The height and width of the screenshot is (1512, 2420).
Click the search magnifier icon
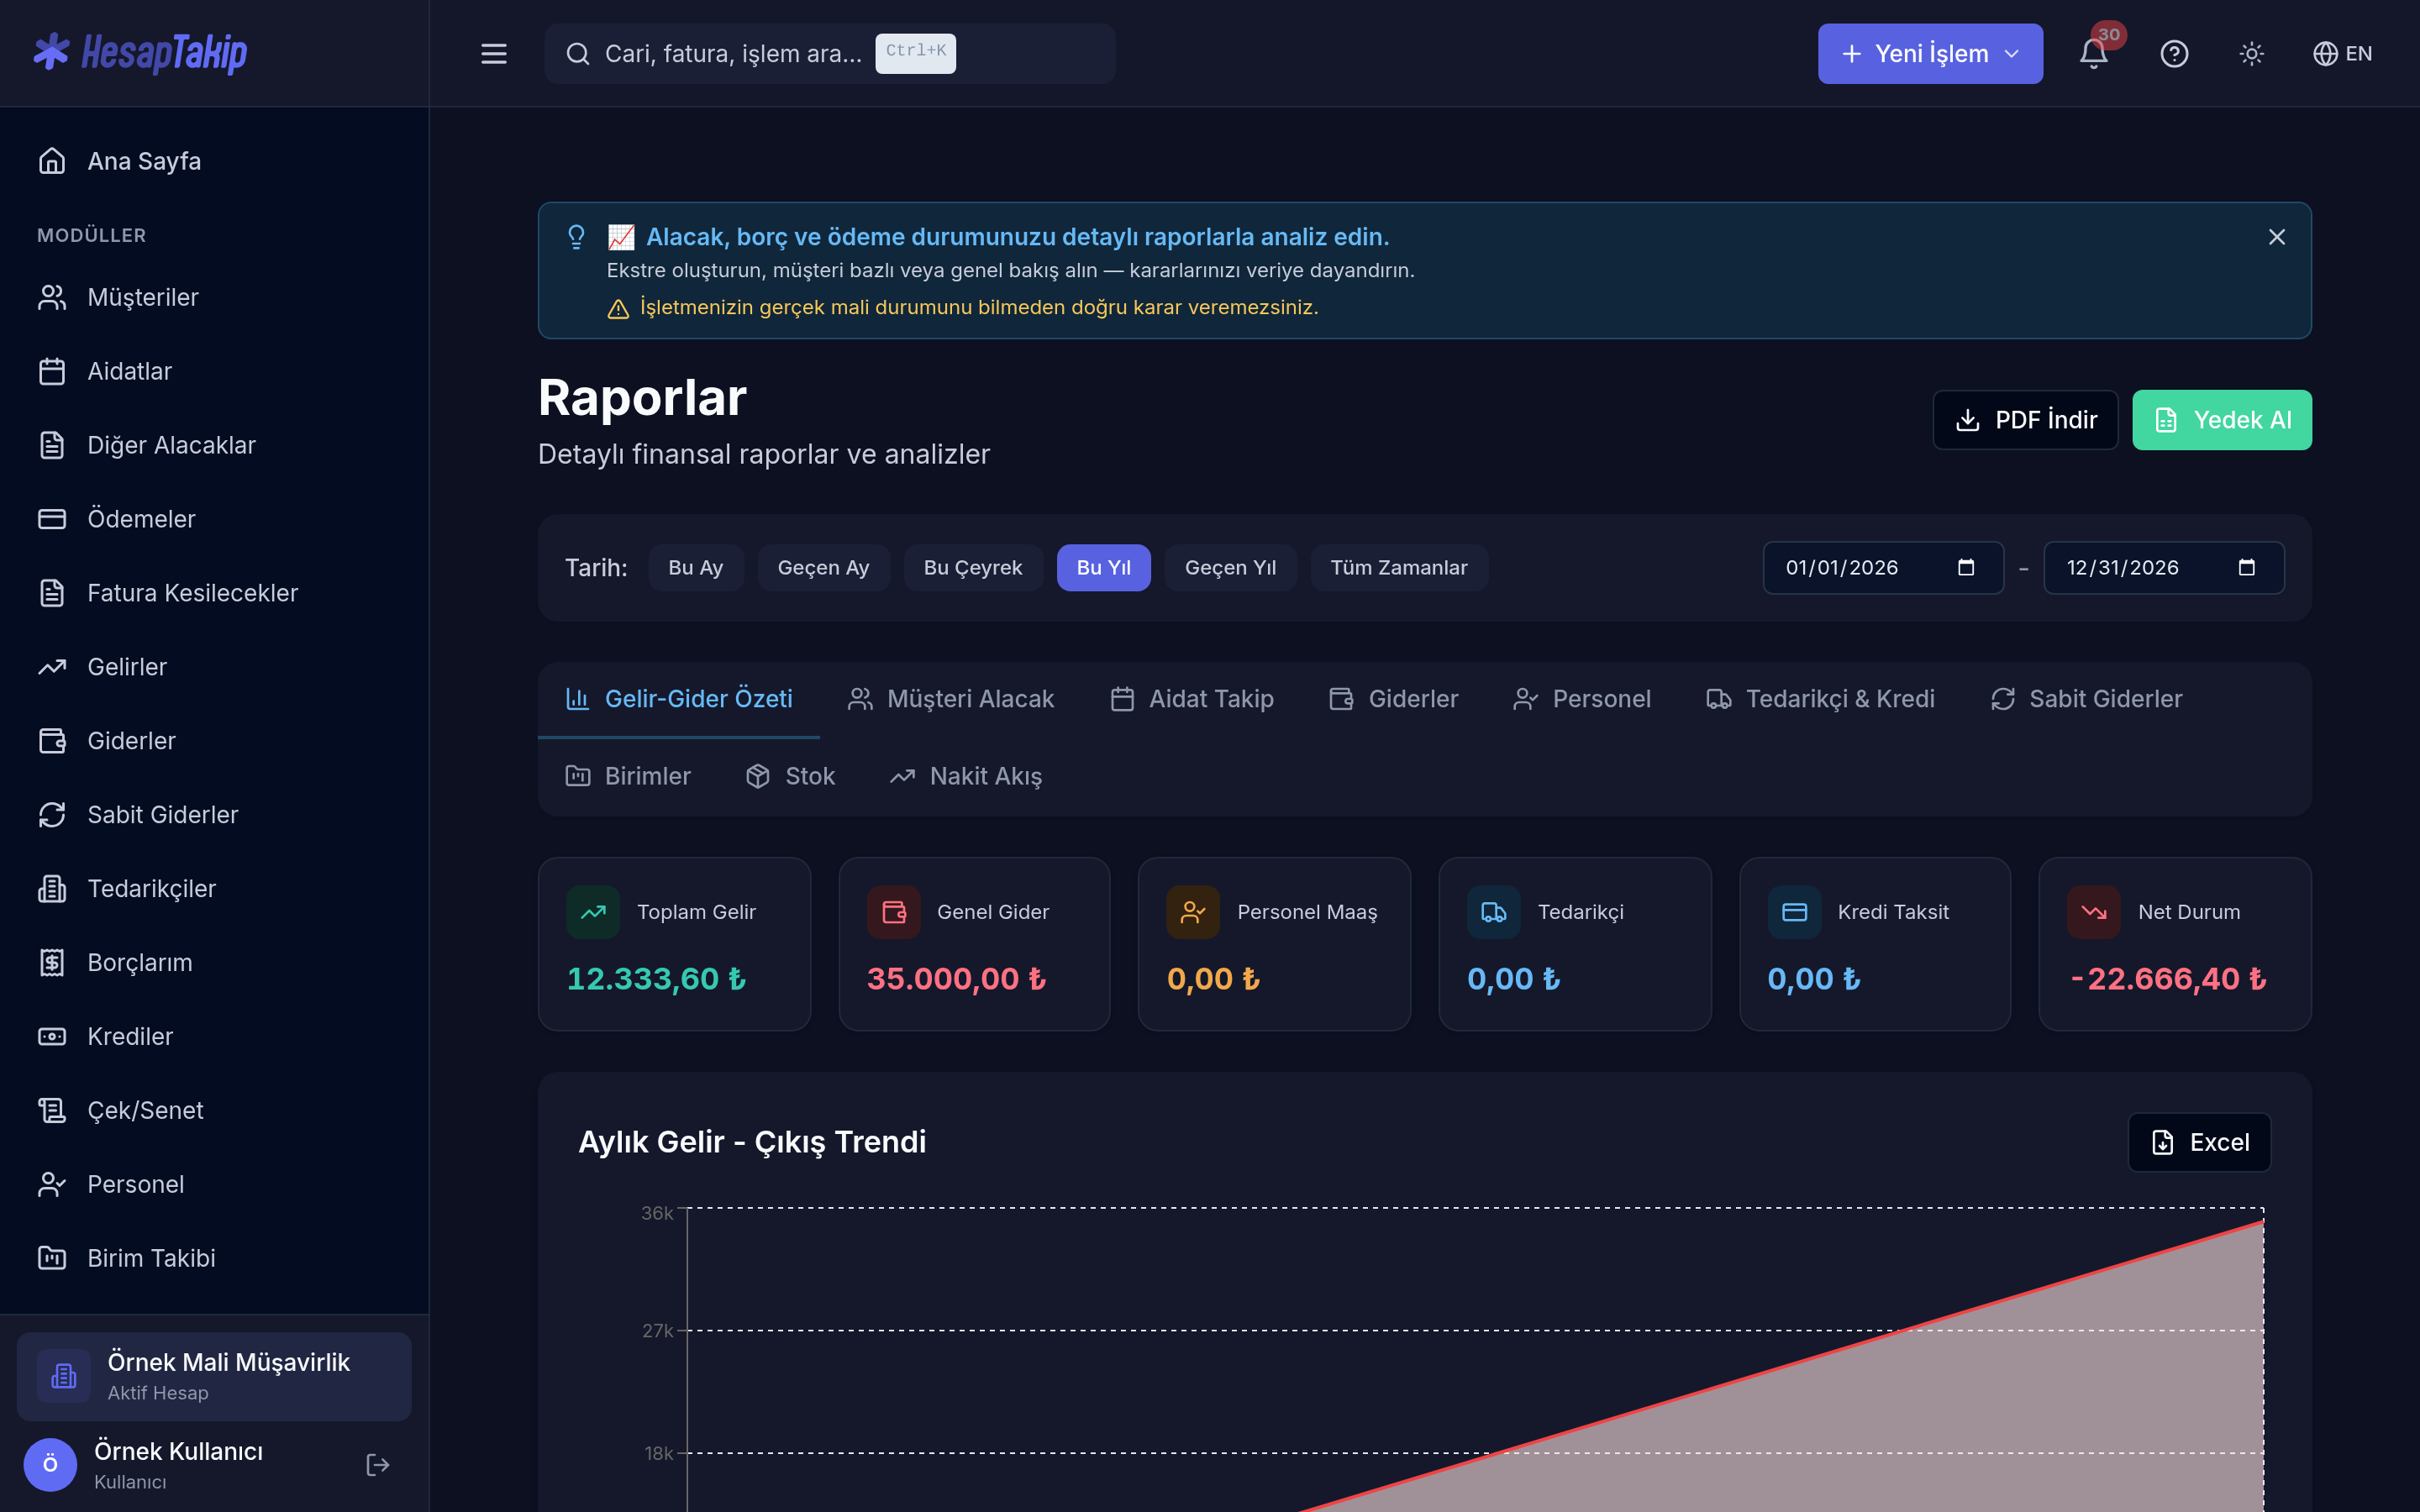click(x=578, y=54)
